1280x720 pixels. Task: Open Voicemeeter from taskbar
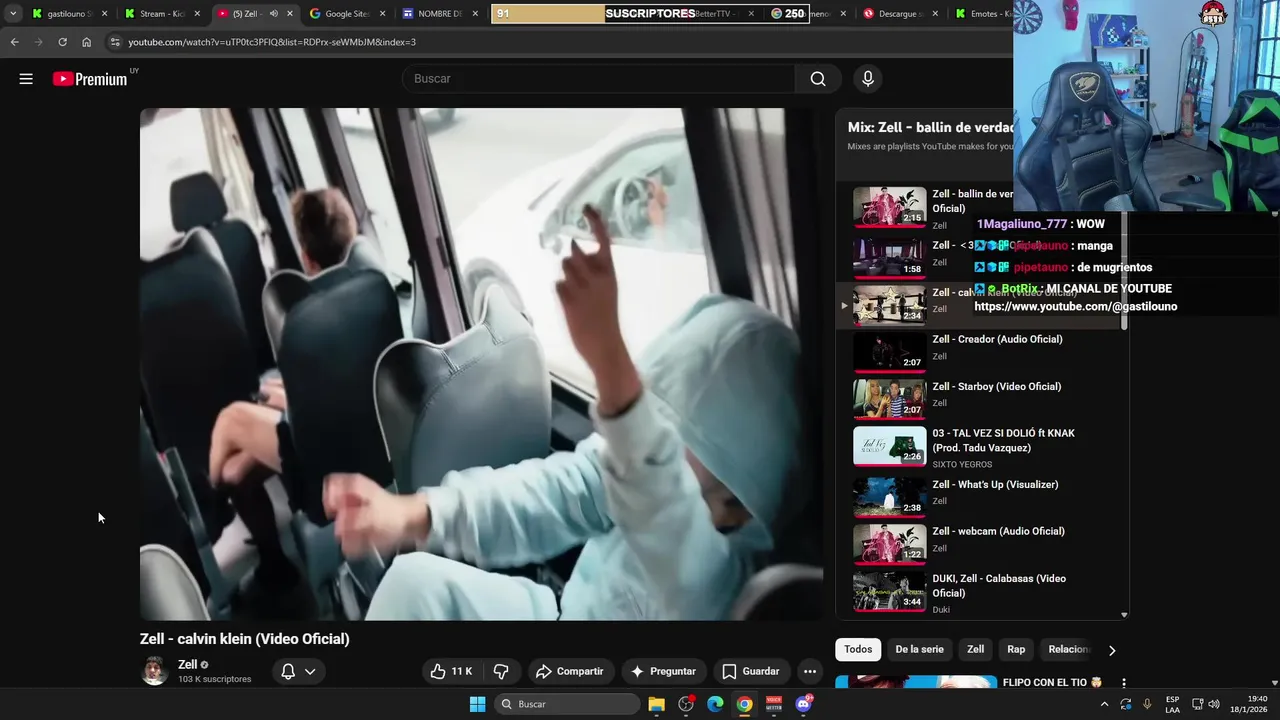773,704
